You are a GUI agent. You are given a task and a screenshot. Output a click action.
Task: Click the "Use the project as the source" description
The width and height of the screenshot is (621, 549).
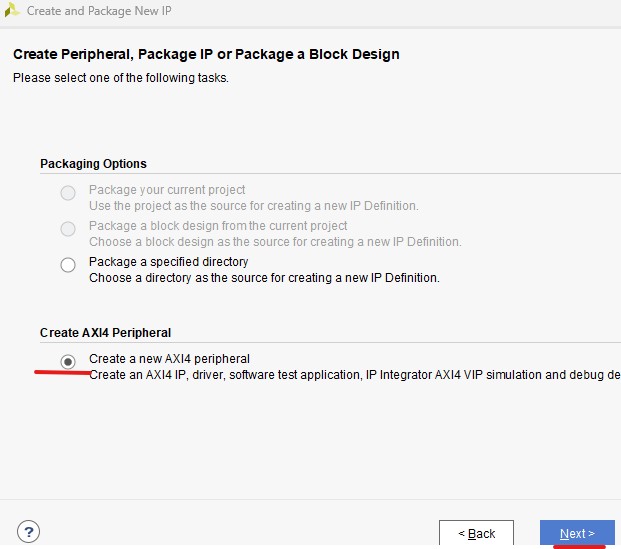pos(253,206)
